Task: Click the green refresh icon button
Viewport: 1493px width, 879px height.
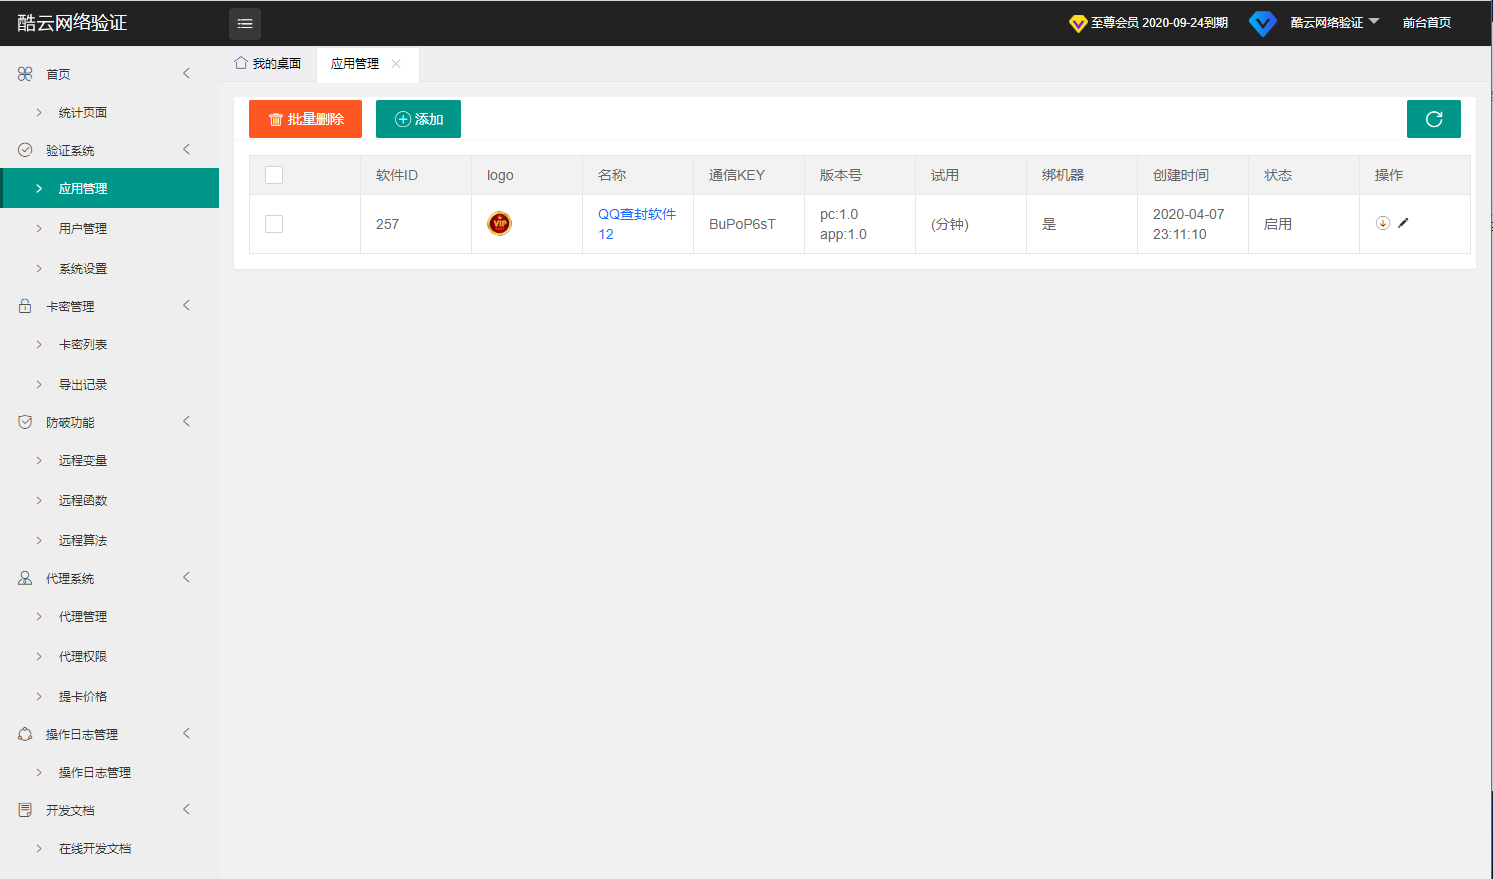Action: pos(1433,119)
